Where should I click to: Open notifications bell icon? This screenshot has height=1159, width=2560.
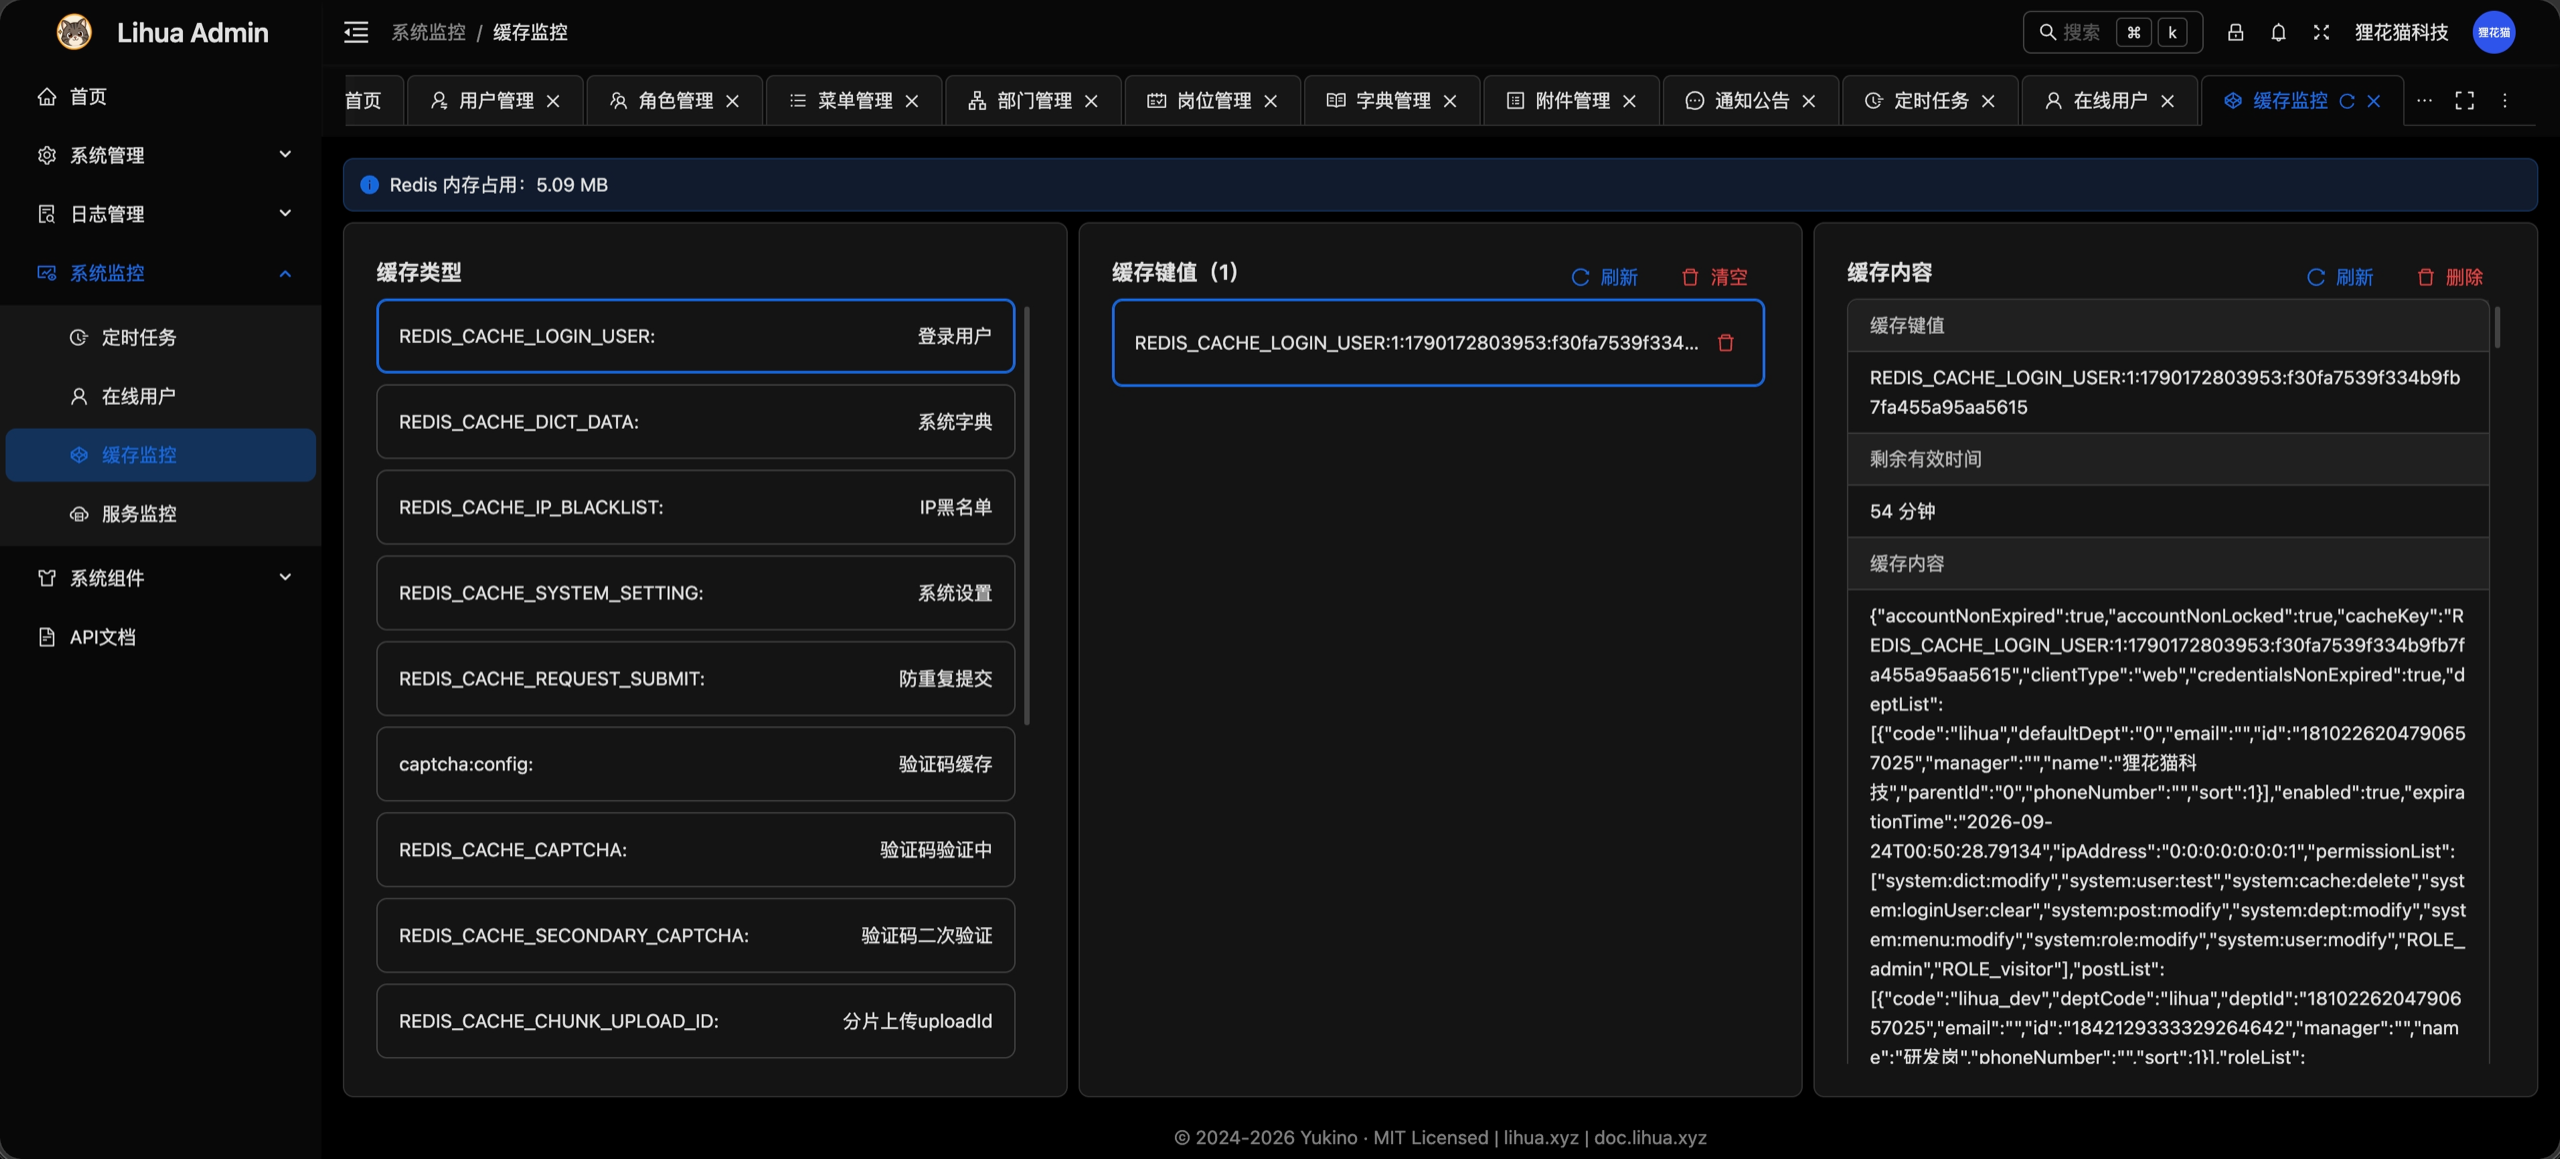coord(2278,32)
